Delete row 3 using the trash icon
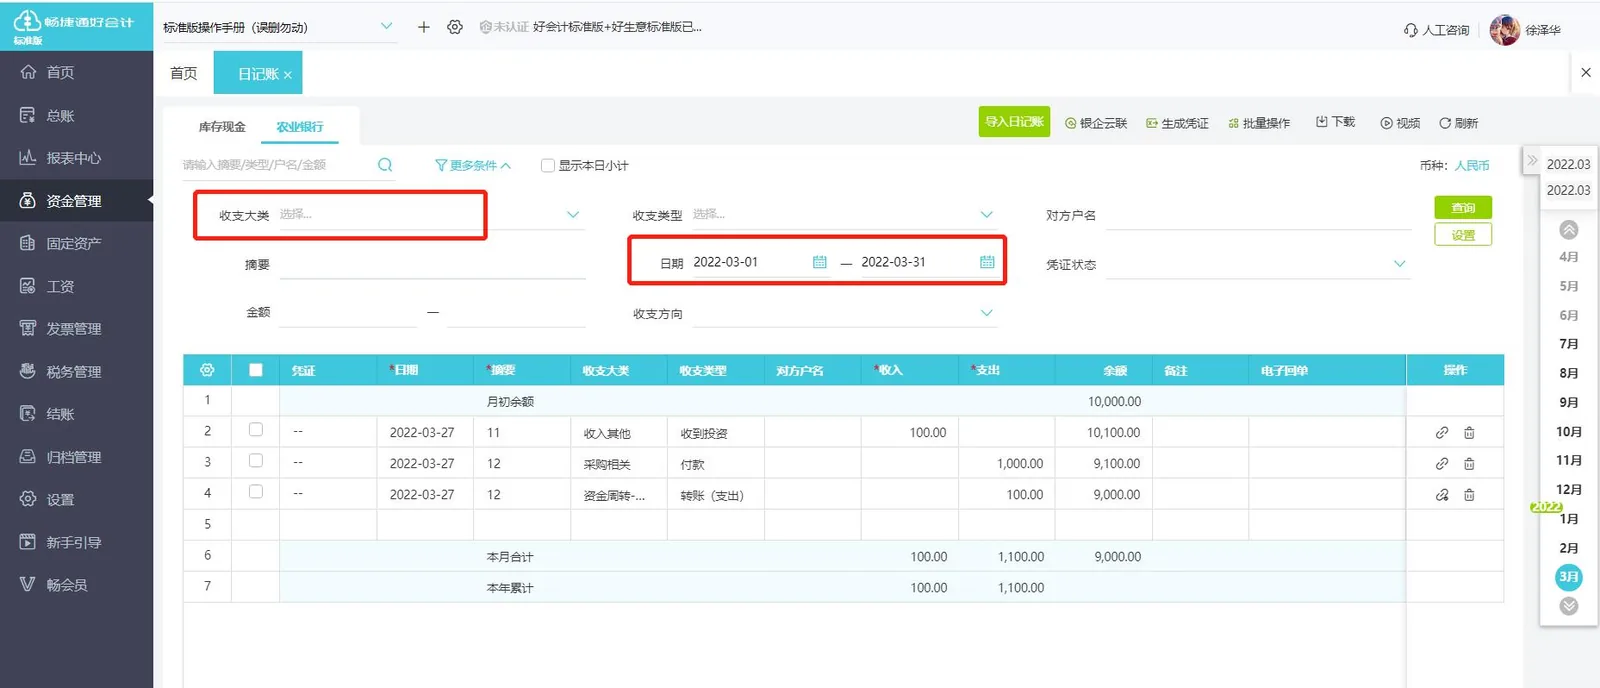The height and width of the screenshot is (688, 1600). (x=1469, y=464)
